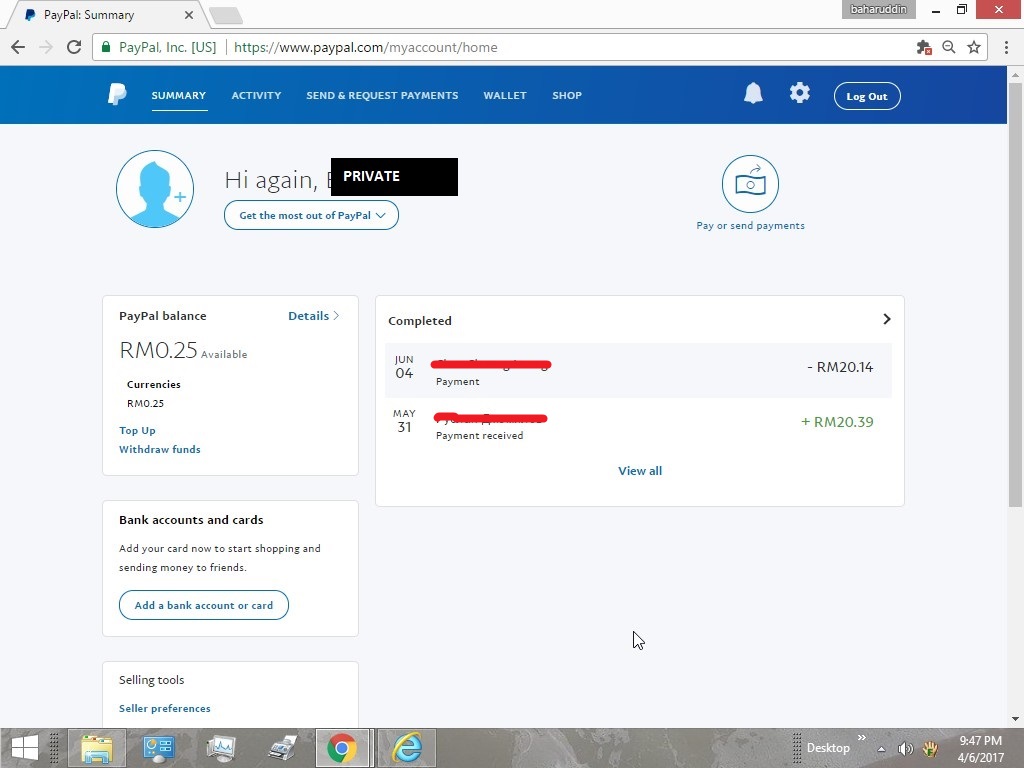
Task: Click the baharuddin profile button
Action: [878, 9]
